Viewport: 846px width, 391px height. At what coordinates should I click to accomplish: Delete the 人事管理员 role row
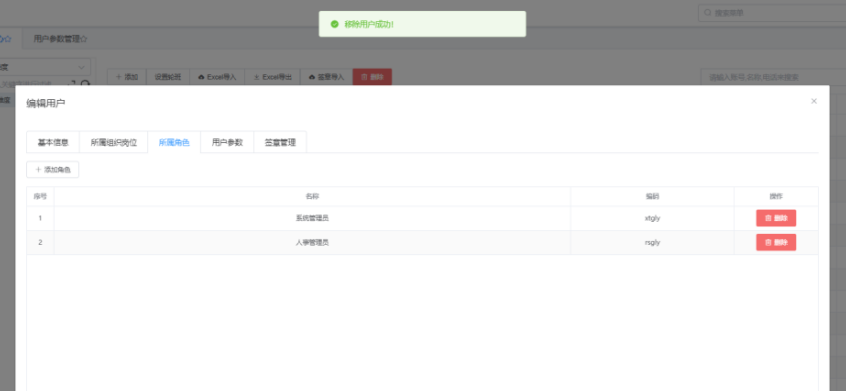point(776,243)
